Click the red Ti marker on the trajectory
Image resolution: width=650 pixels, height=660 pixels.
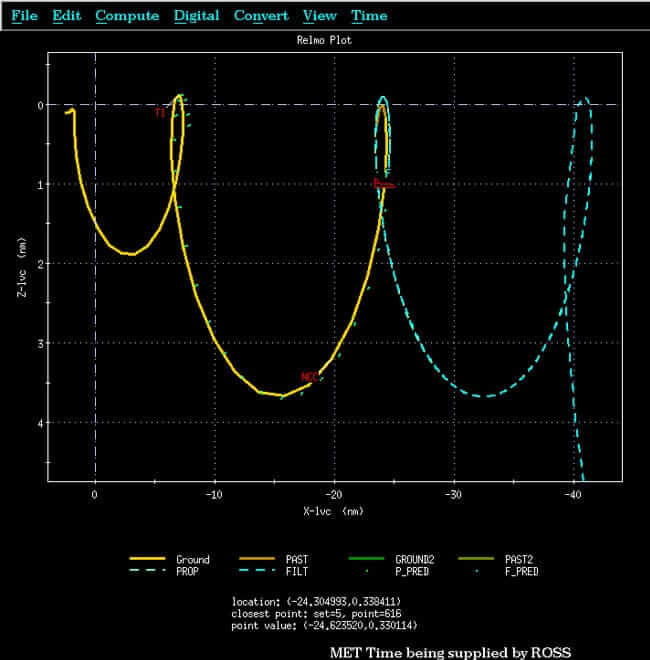[x=160, y=113]
